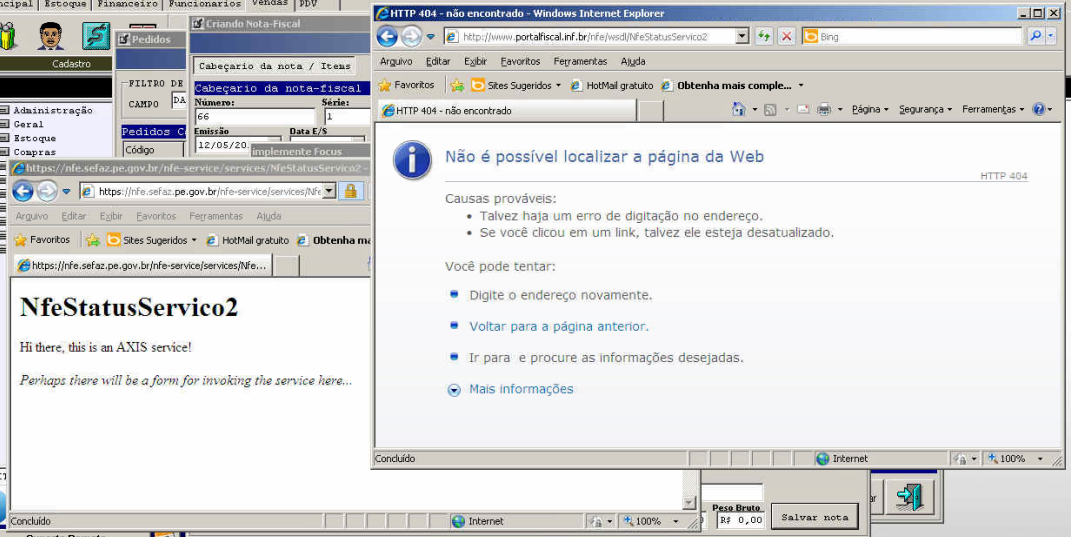Click the Número field containing 66
Screen dimensions: 1071x537
pos(254,116)
